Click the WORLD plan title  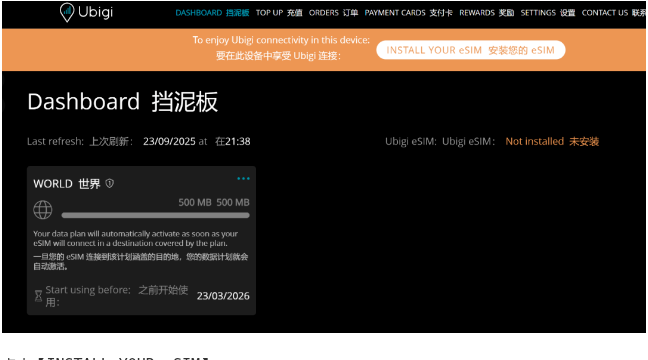67,184
